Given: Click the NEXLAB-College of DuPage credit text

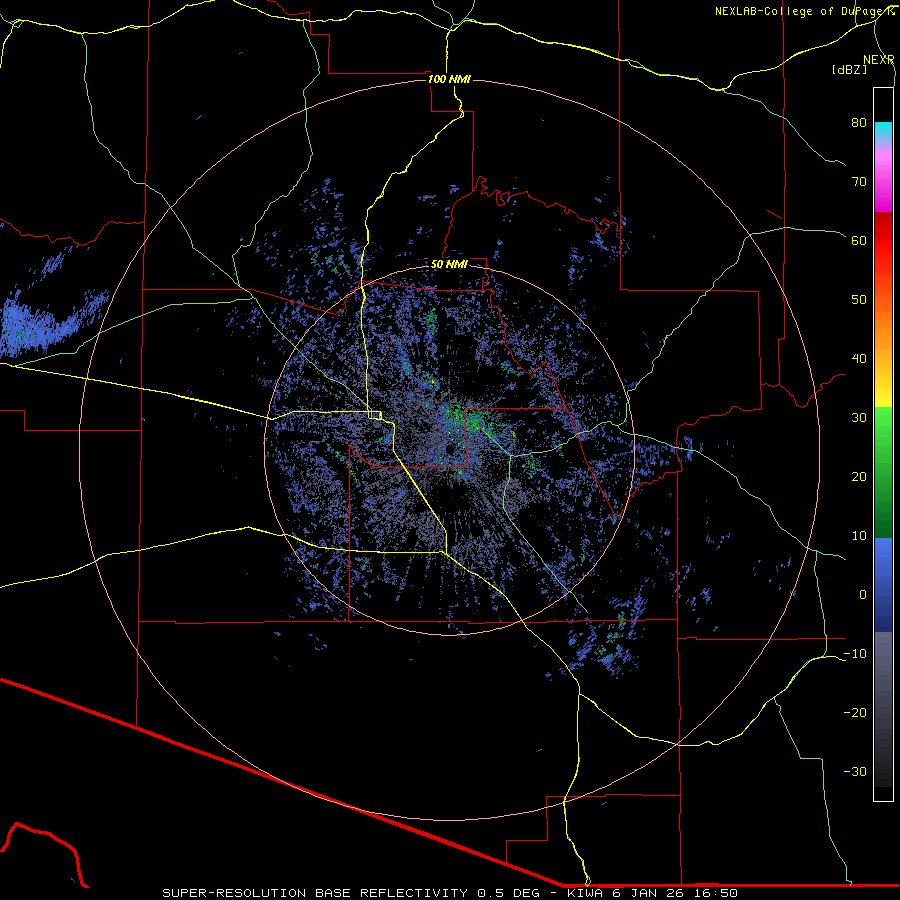Looking at the screenshot, I should (804, 11).
